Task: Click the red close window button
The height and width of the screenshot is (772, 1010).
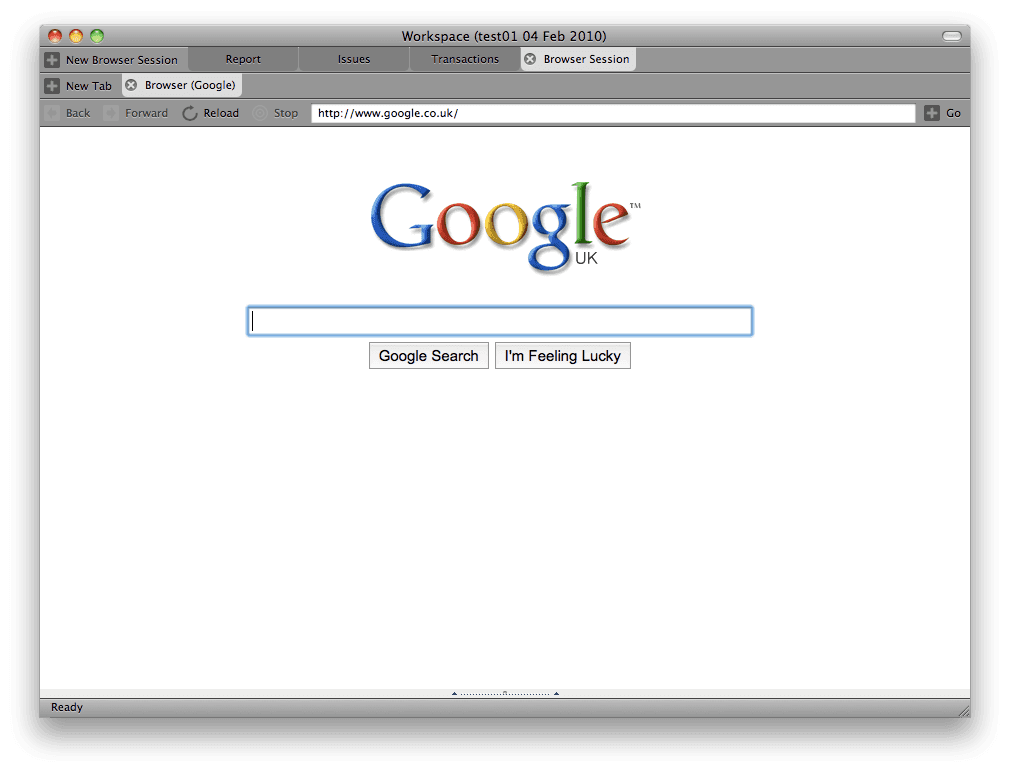Action: (x=55, y=36)
